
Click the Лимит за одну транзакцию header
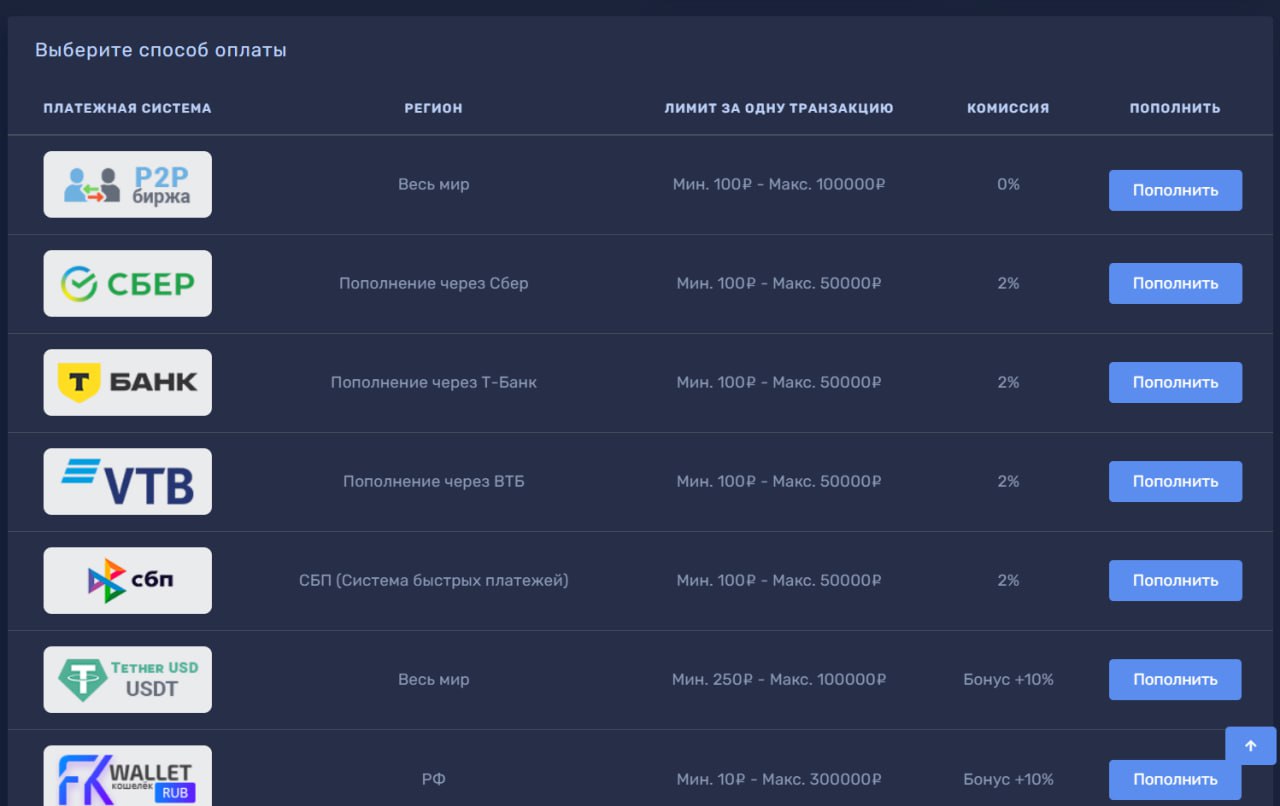(x=778, y=108)
